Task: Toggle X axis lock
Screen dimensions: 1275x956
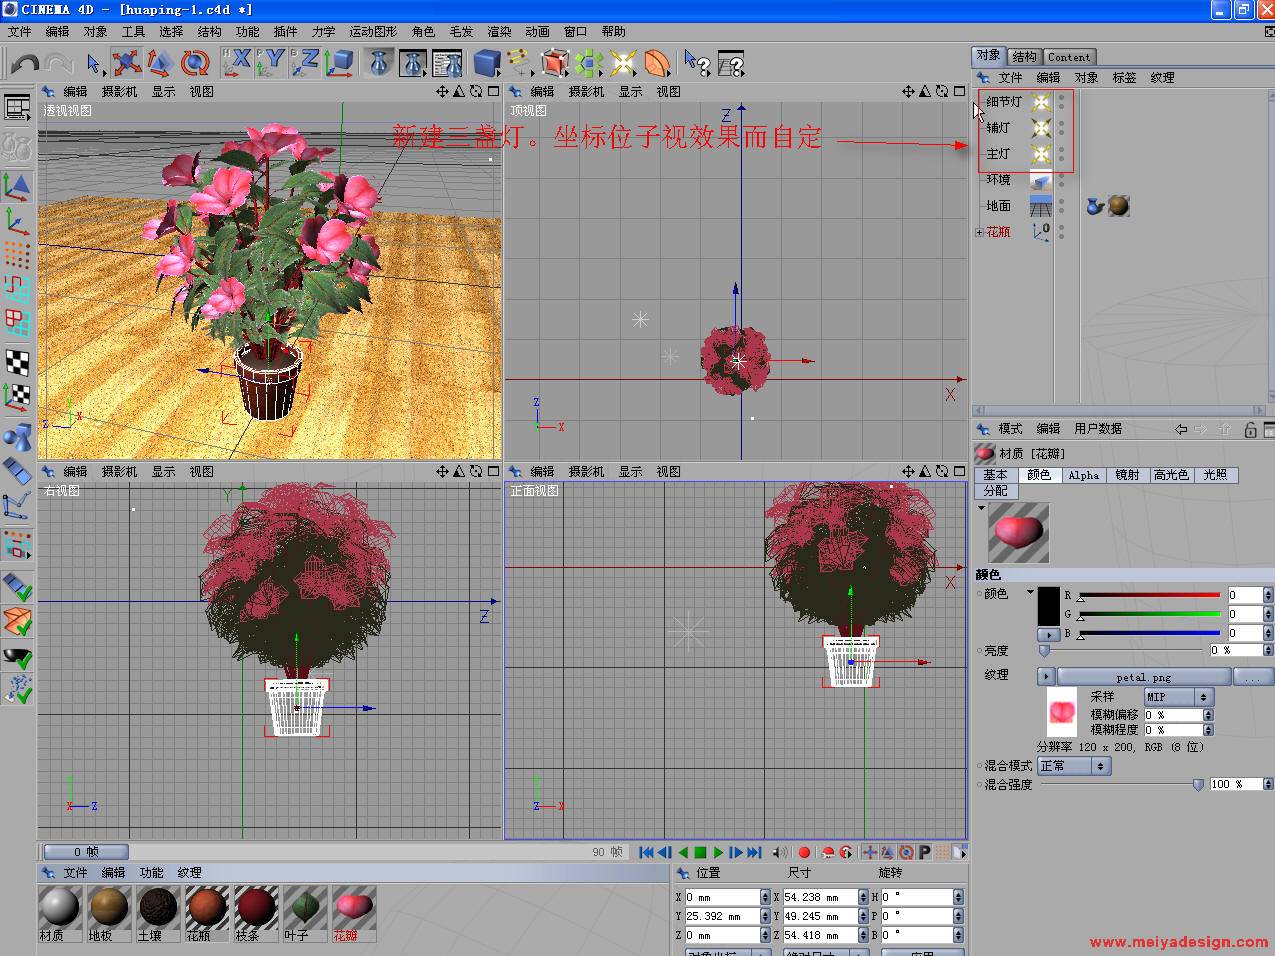Action: (238, 64)
